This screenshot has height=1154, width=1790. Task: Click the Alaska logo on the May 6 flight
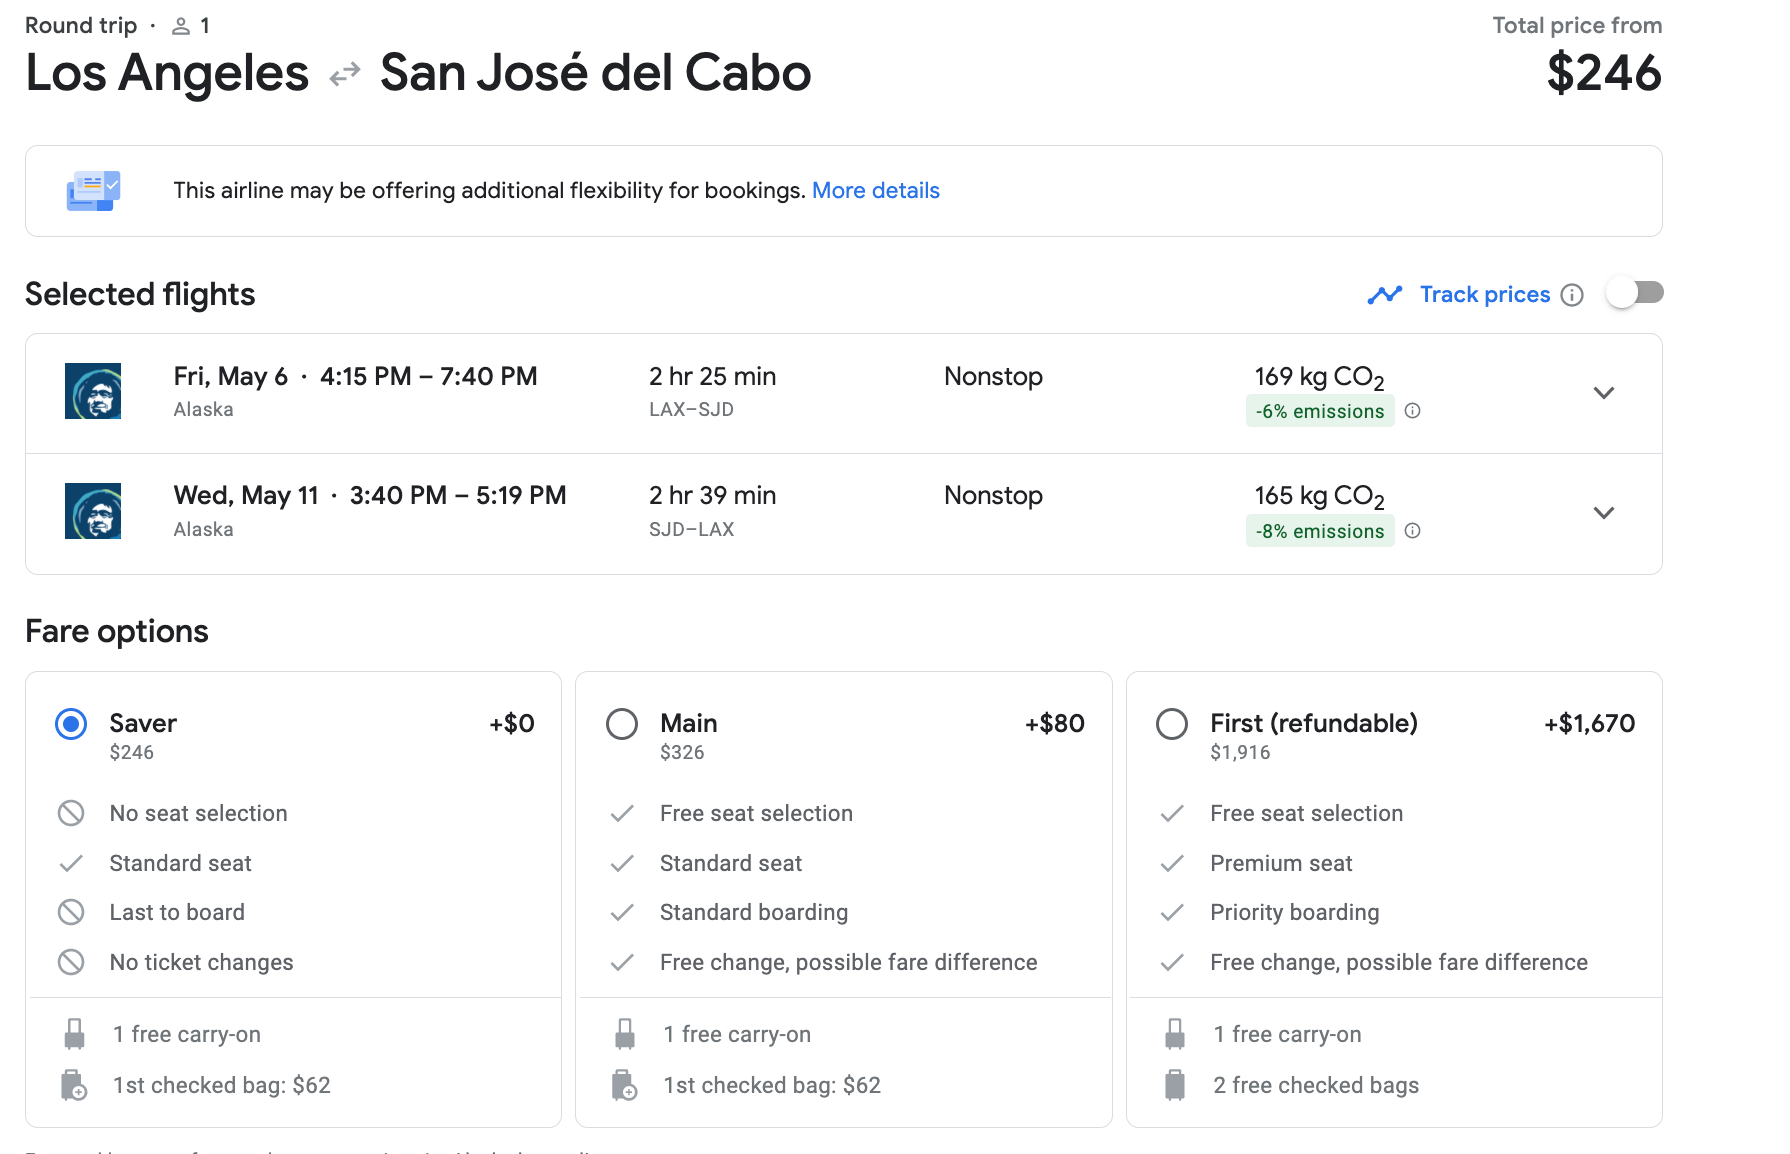(93, 391)
